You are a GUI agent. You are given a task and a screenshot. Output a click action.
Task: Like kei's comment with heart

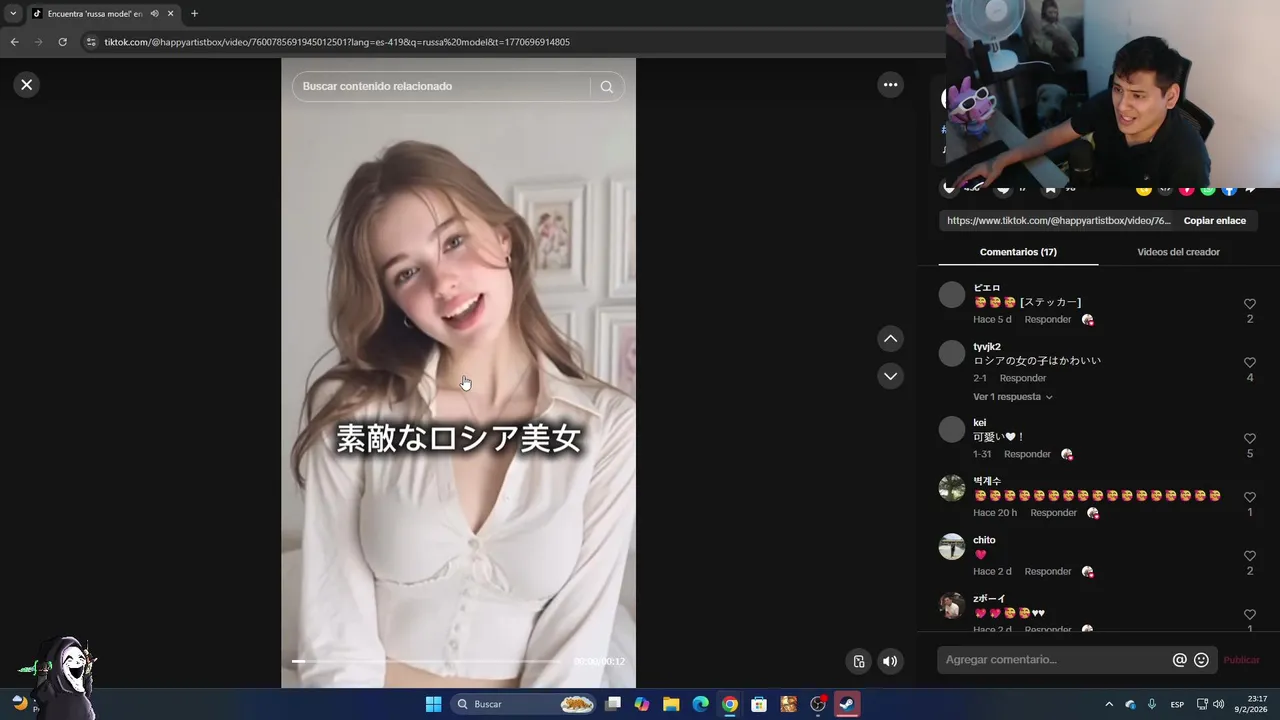1250,439
